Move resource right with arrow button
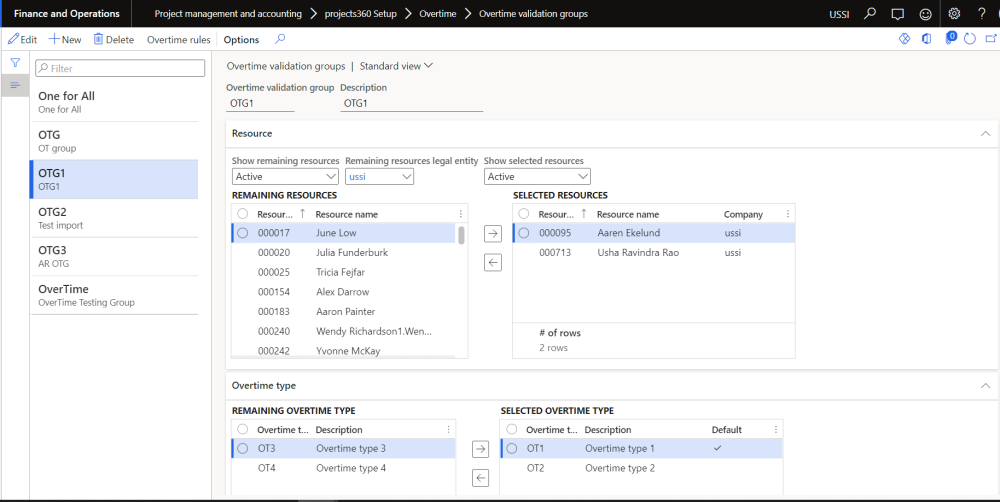Image resolution: width=1000 pixels, height=502 pixels. click(492, 233)
